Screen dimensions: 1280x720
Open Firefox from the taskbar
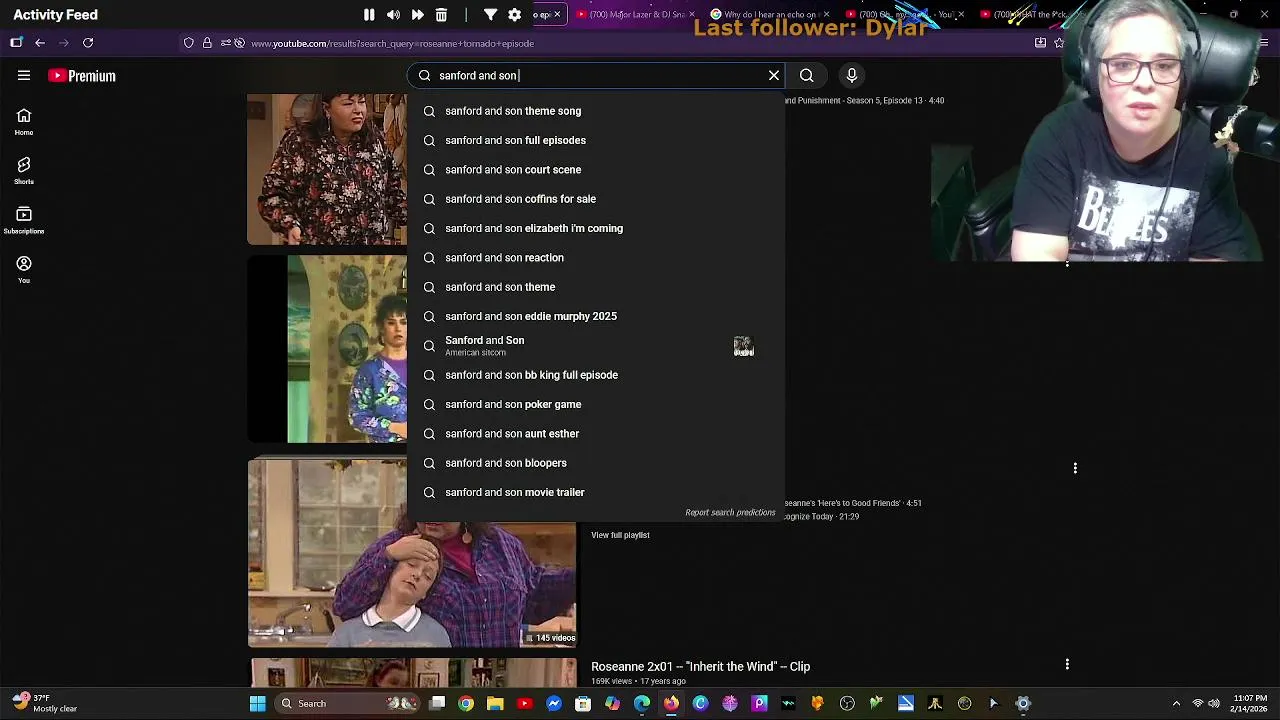point(671,703)
